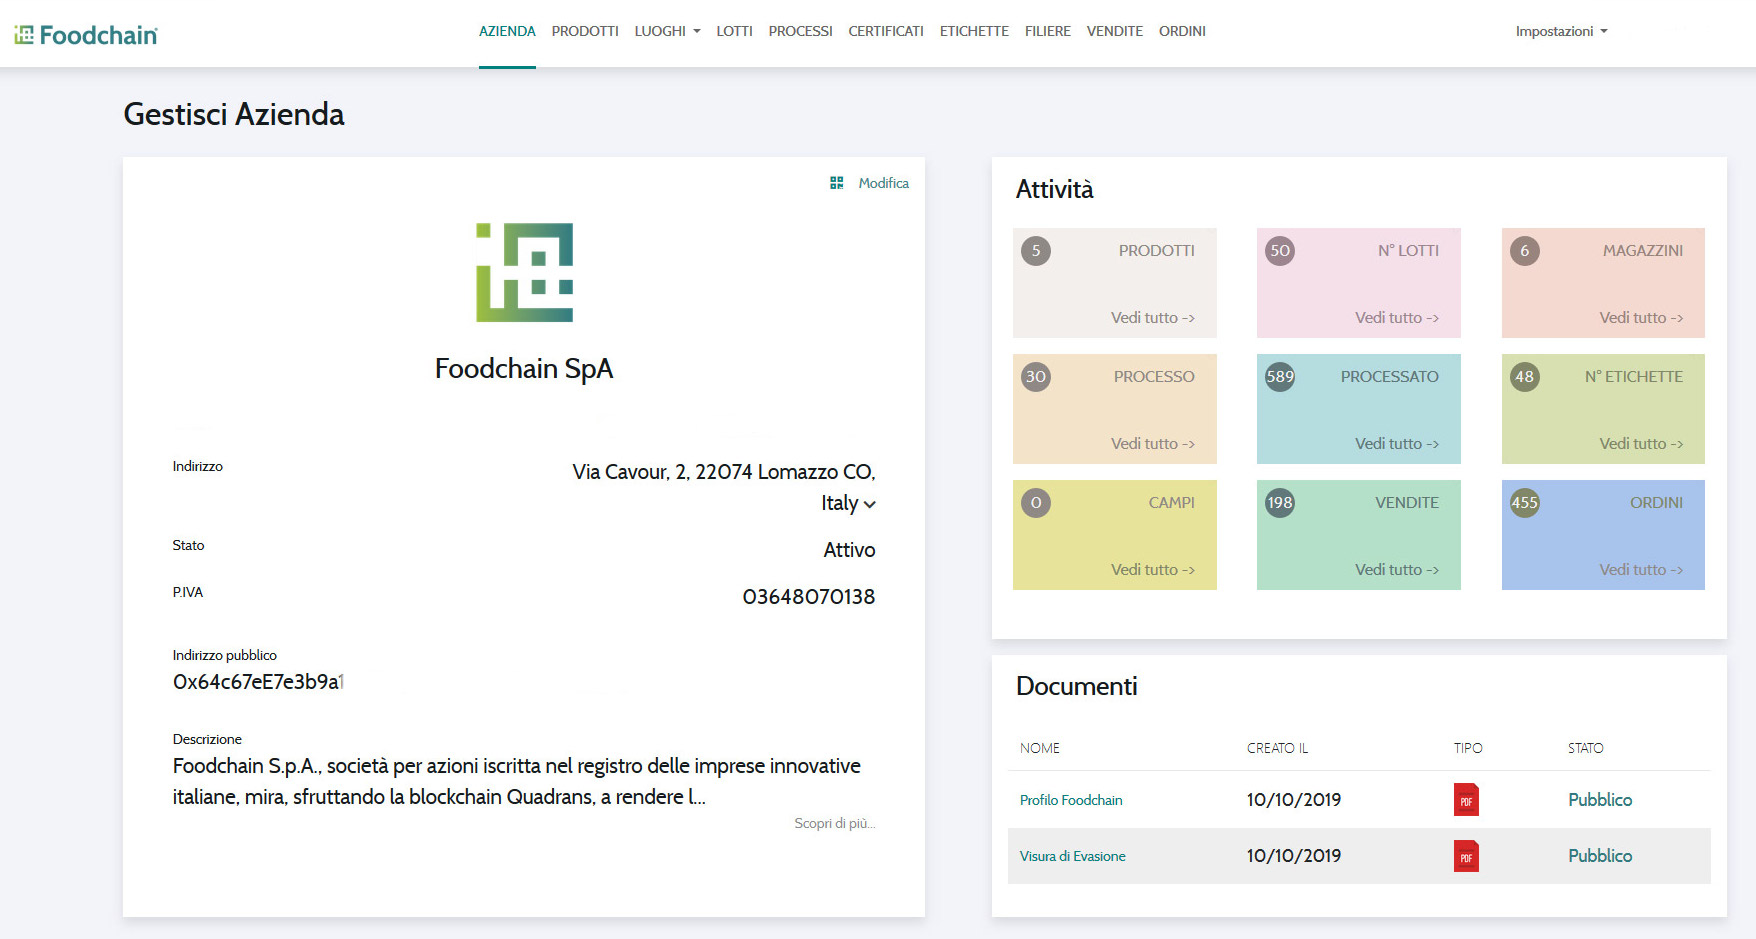
Task: Click the 30 count badge on Processo
Action: point(1036,377)
